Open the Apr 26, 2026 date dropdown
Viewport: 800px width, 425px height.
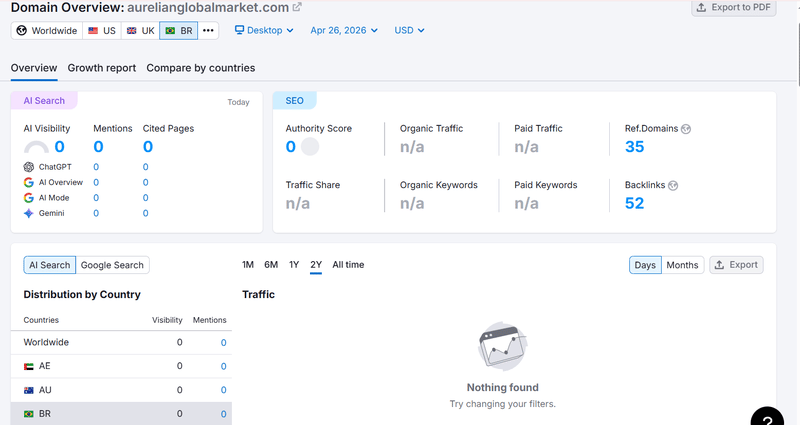[x=344, y=30]
